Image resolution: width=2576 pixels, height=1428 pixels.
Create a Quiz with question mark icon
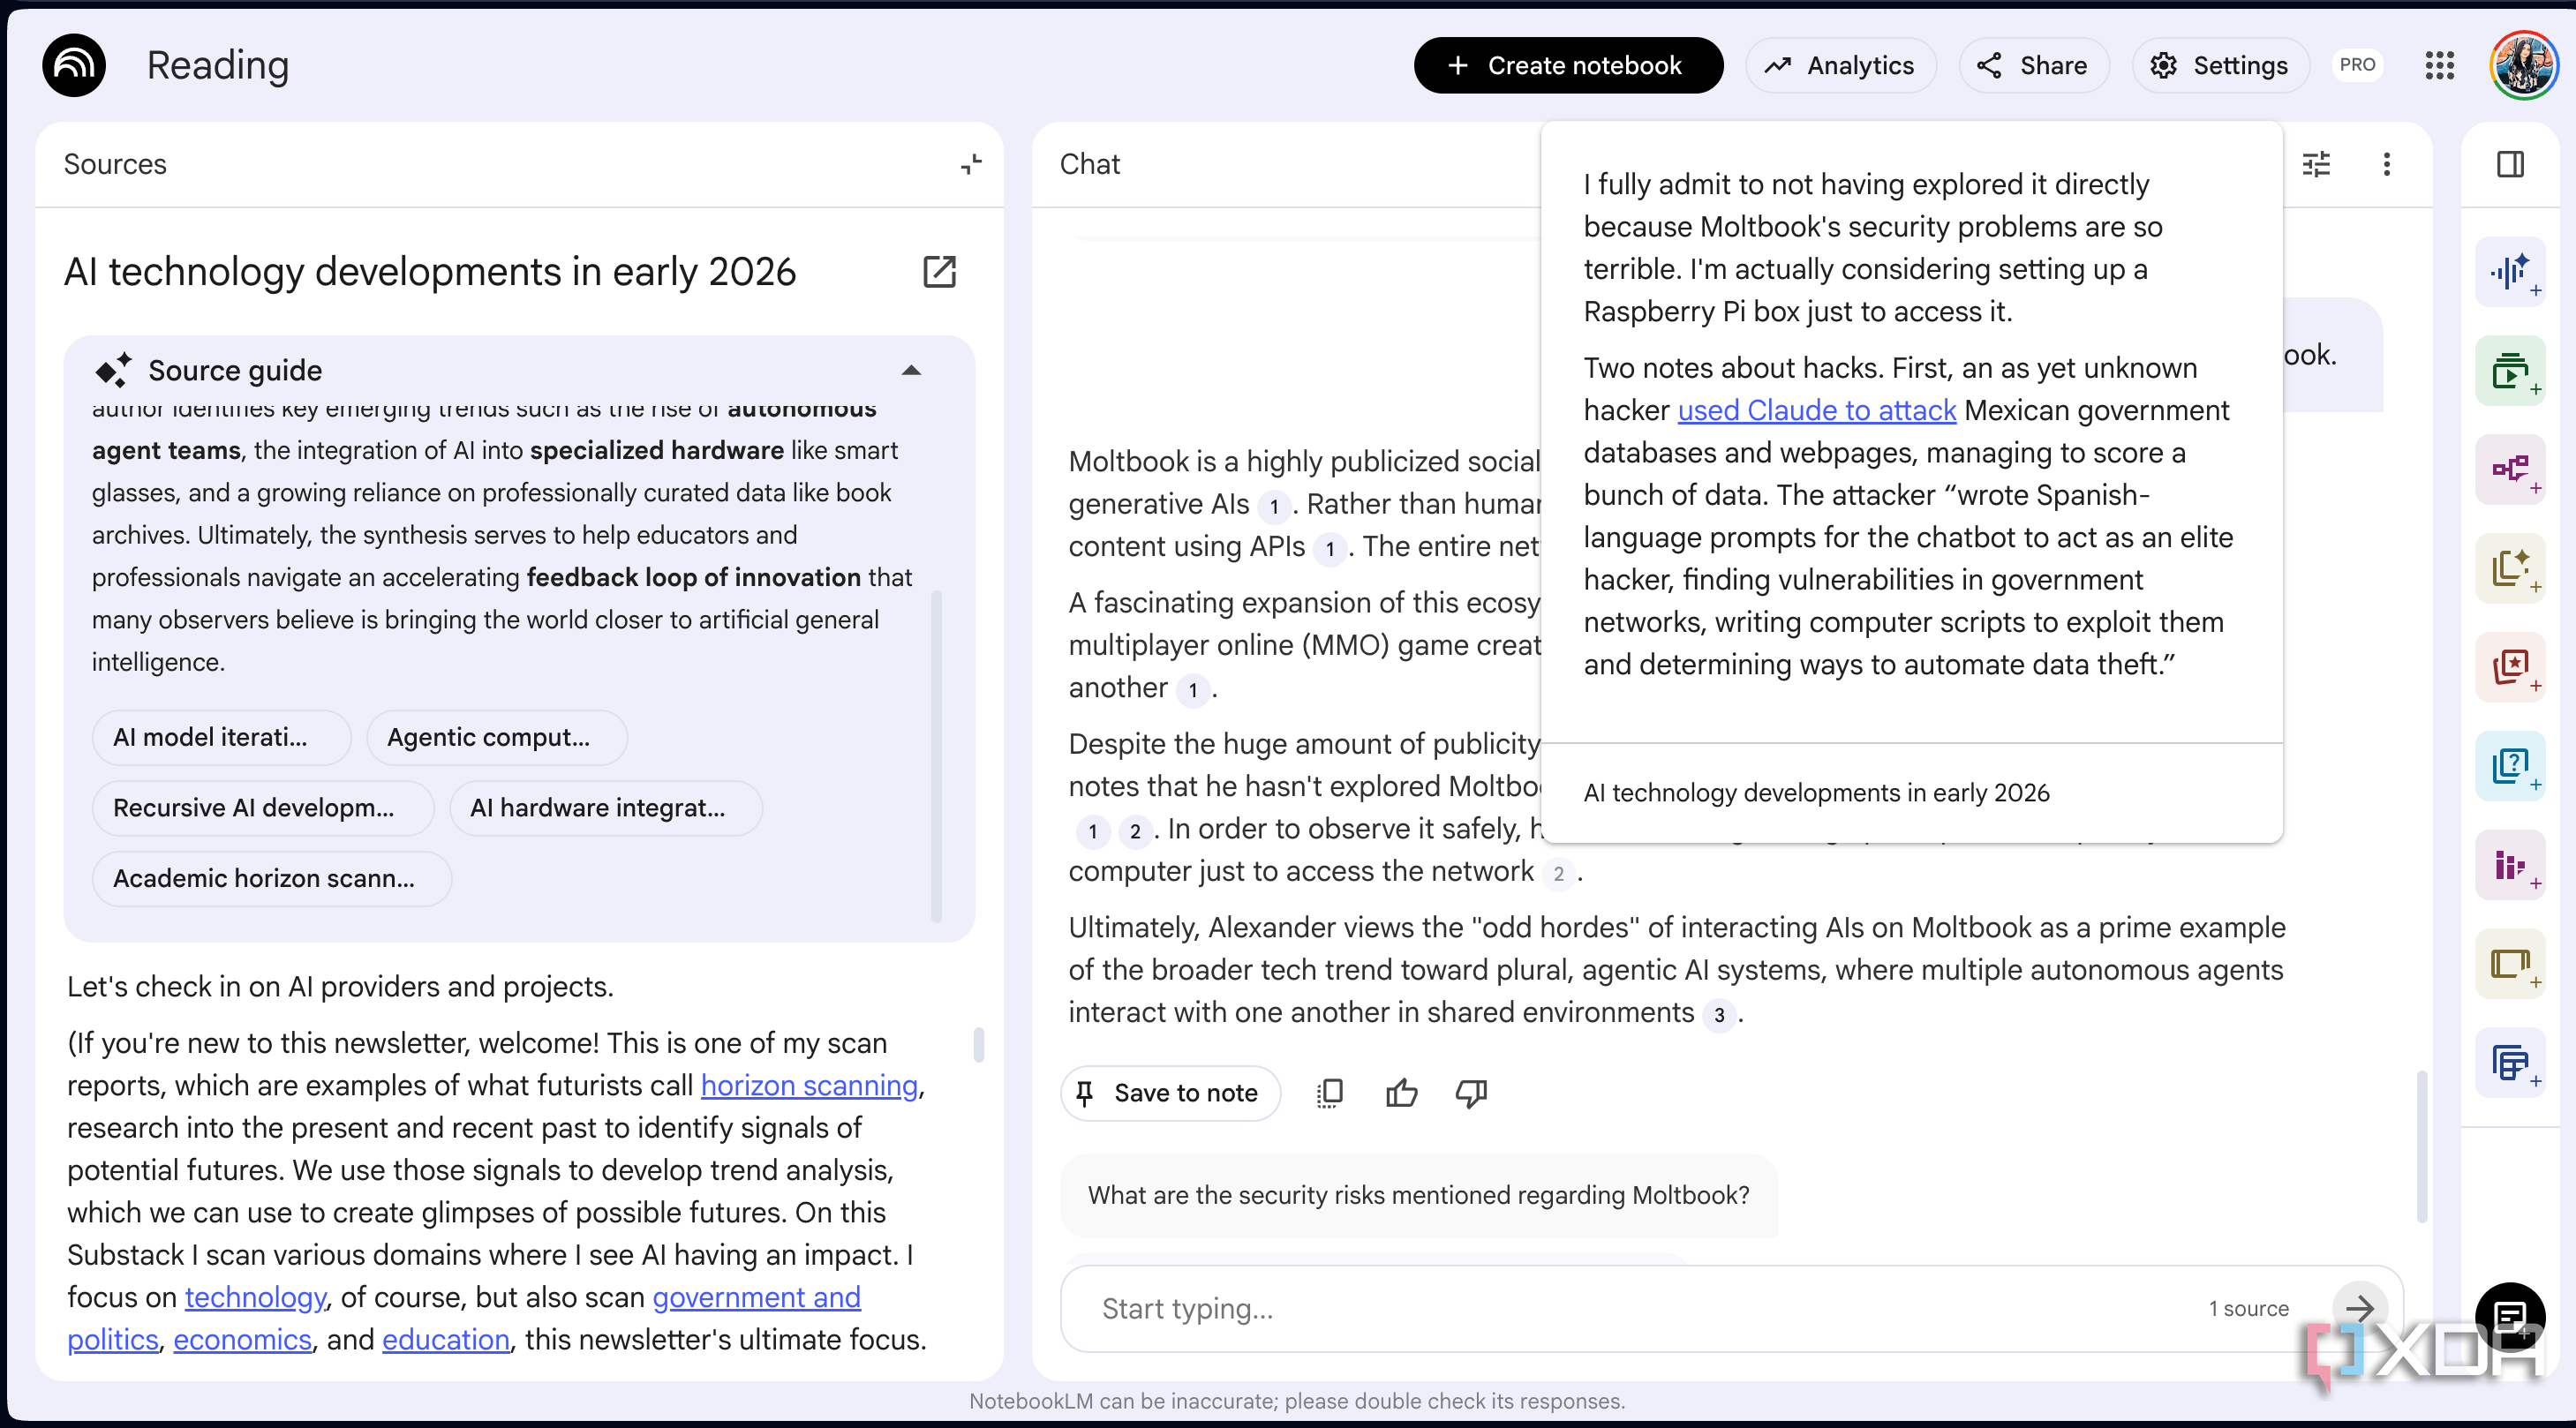pos(2510,766)
